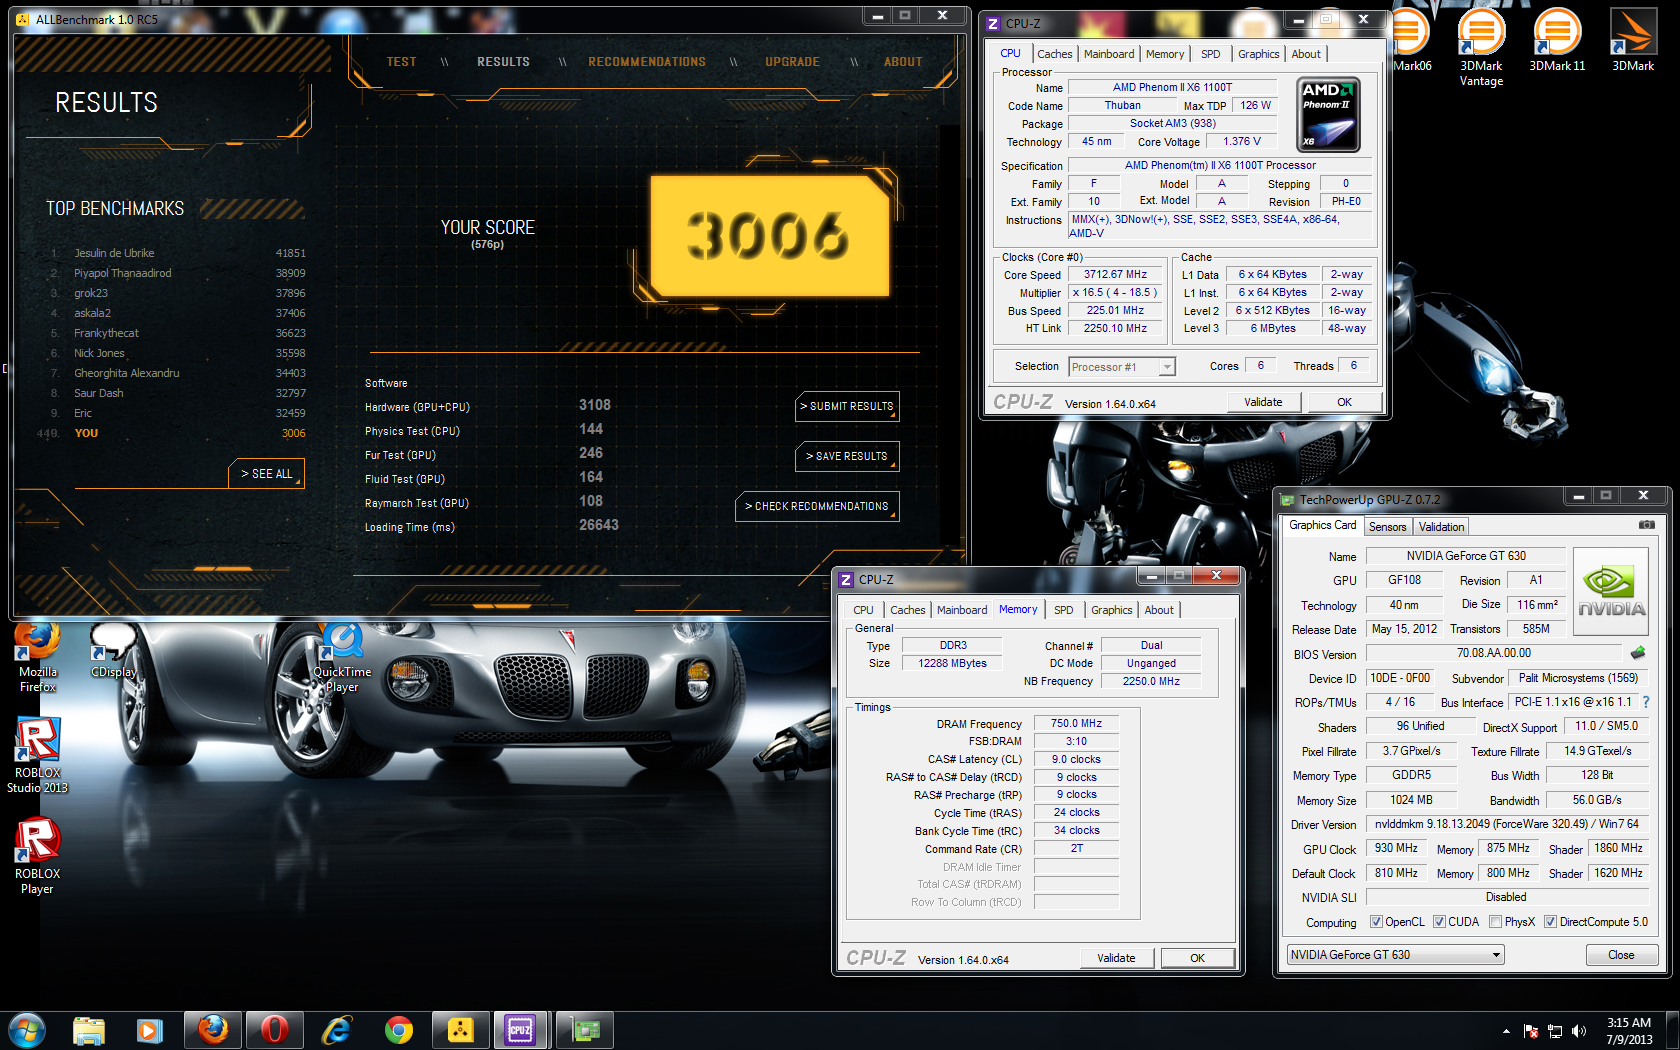Click the network tray icon
The width and height of the screenshot is (1680, 1050).
[x=1555, y=1031]
